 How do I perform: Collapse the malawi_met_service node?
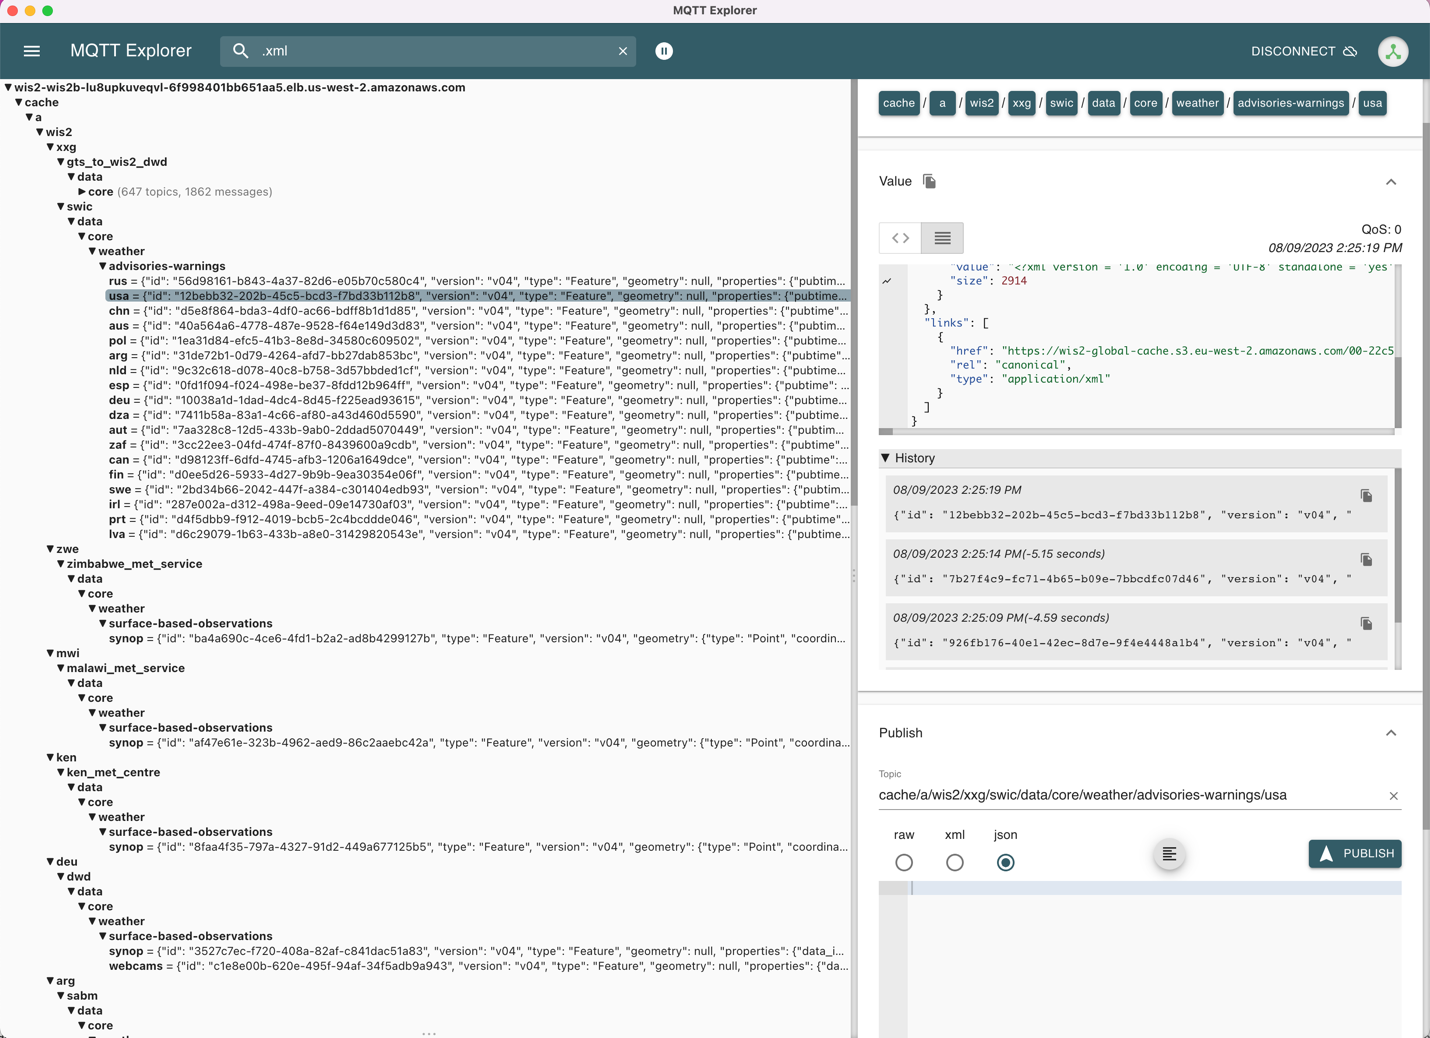(x=61, y=668)
